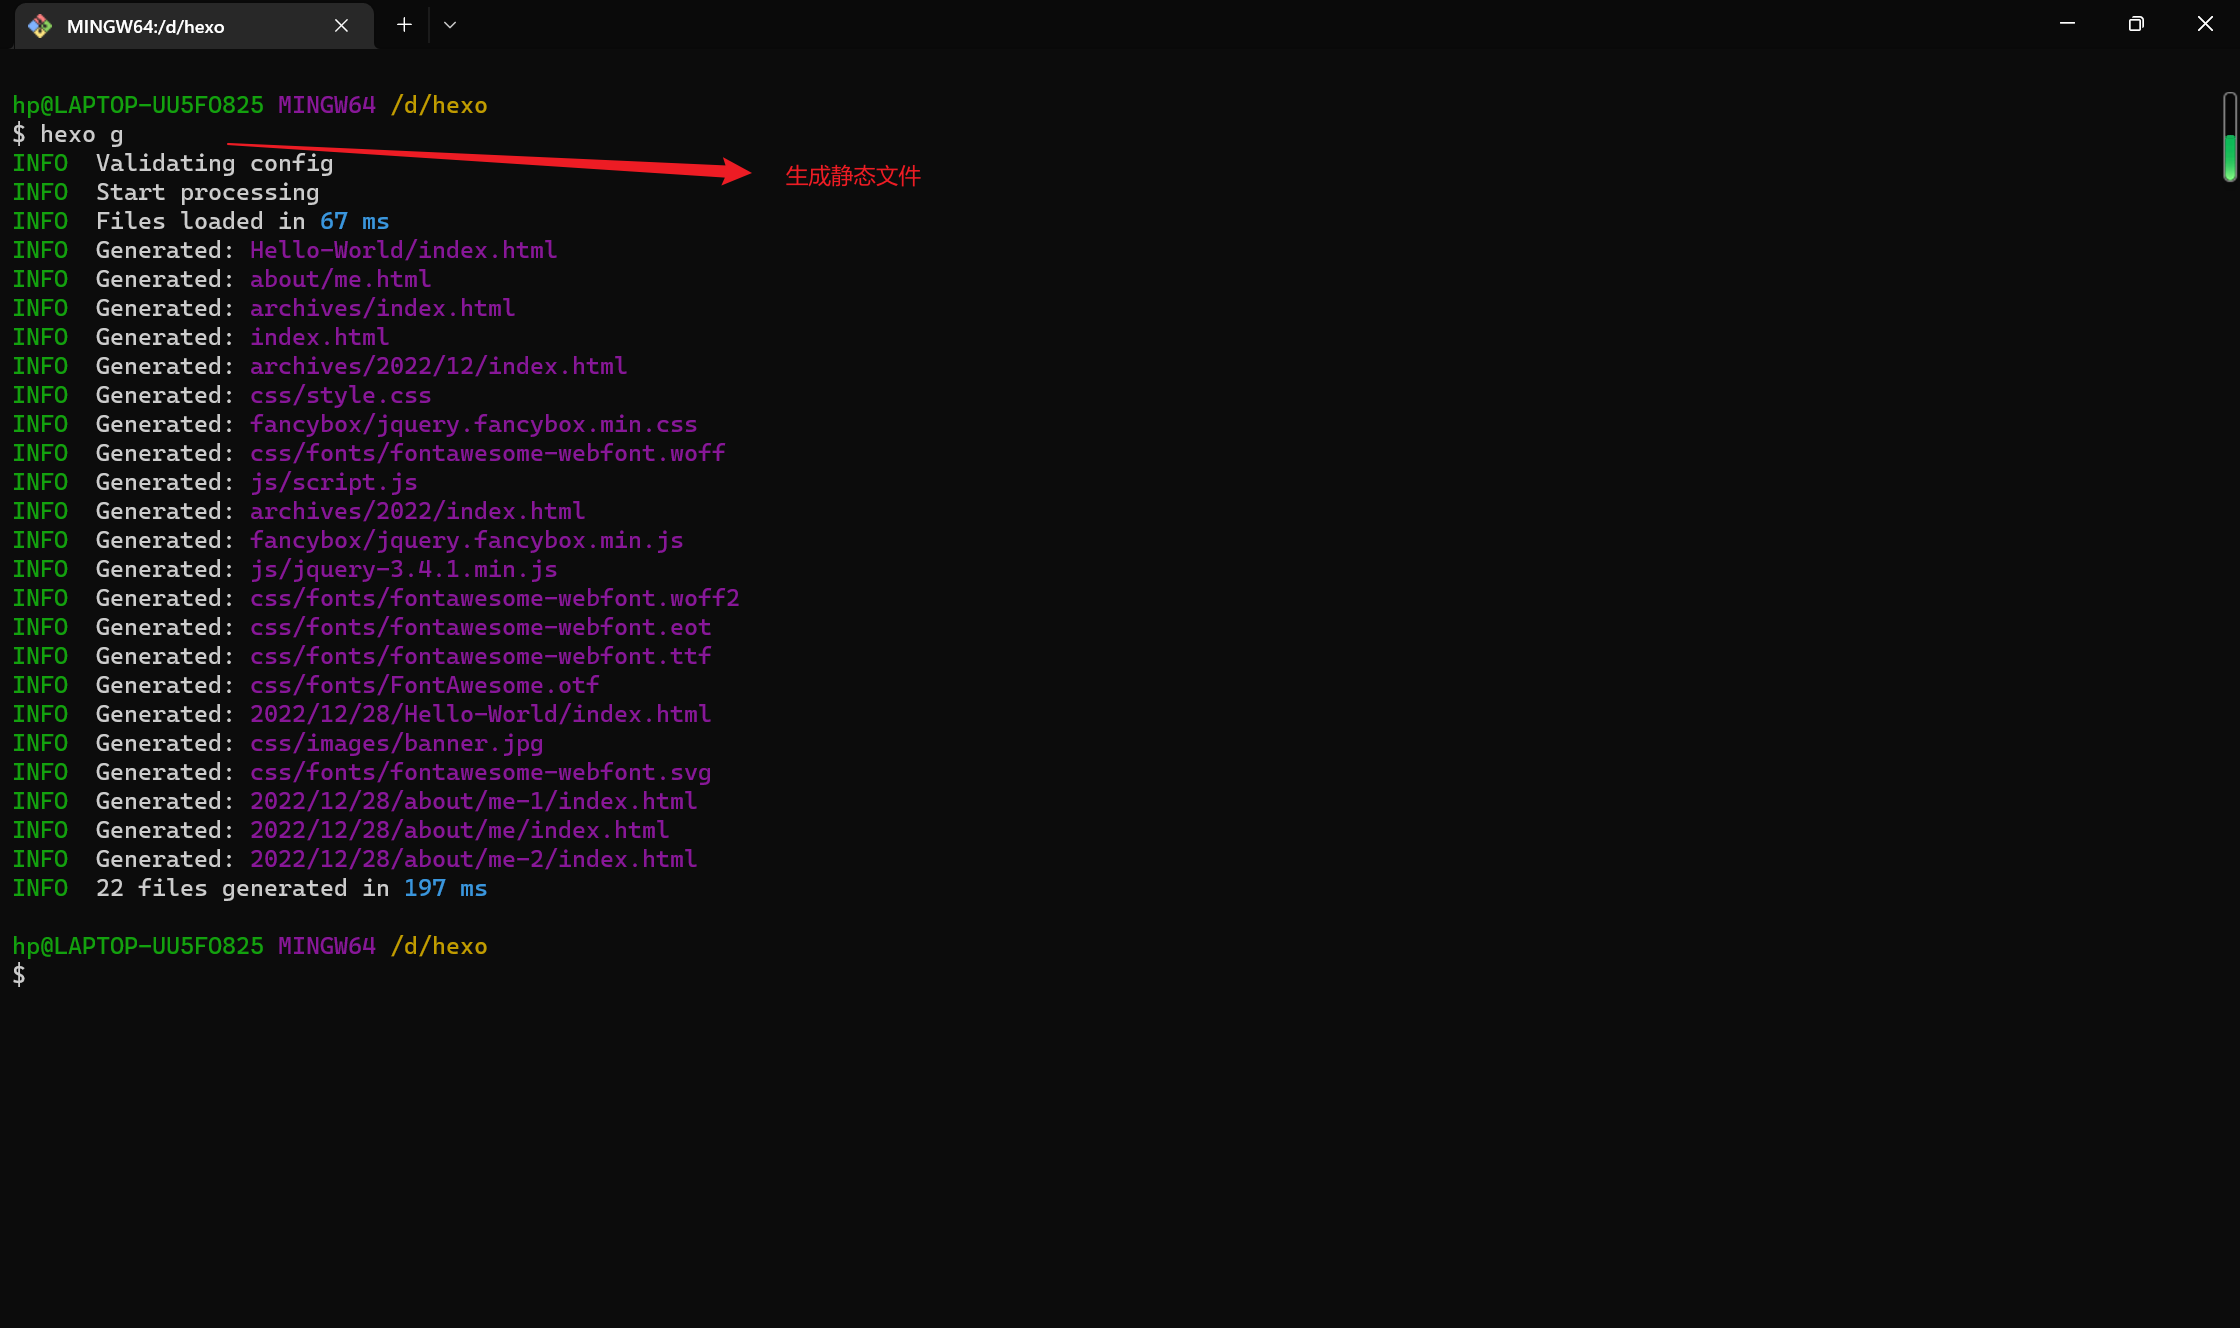2240x1328 pixels.
Task: Open a new terminal tab
Action: [404, 25]
